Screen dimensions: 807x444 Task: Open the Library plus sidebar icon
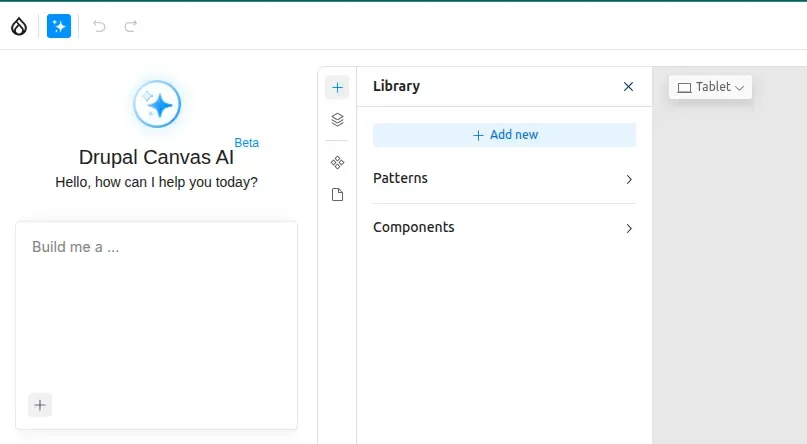coord(337,87)
